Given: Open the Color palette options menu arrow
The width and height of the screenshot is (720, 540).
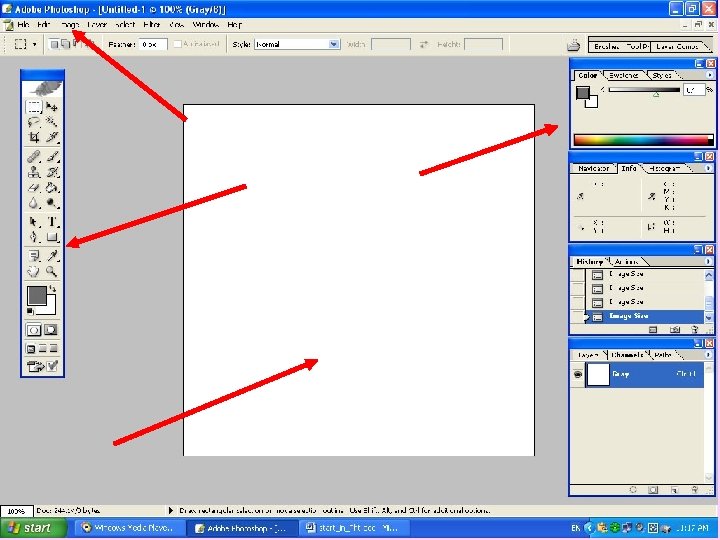Looking at the screenshot, I should point(710,75).
